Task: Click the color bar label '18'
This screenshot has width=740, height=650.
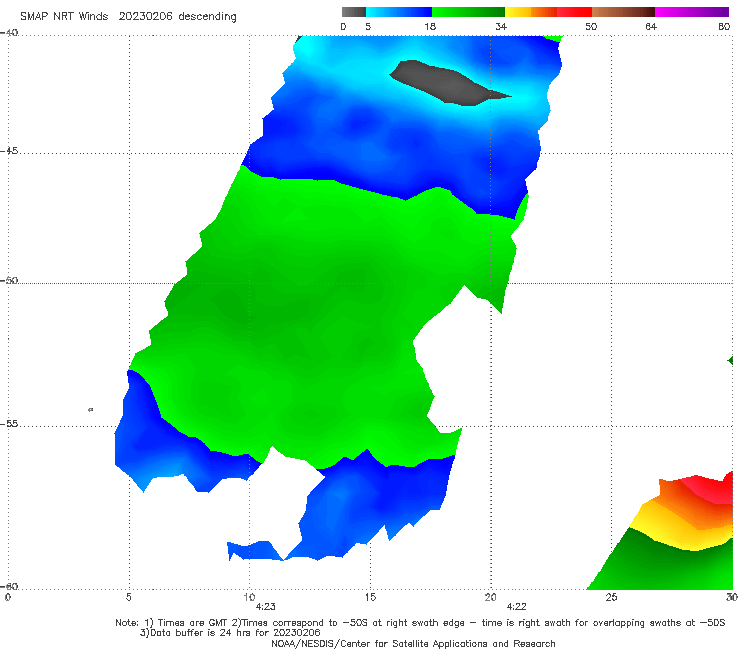Action: coord(430,27)
